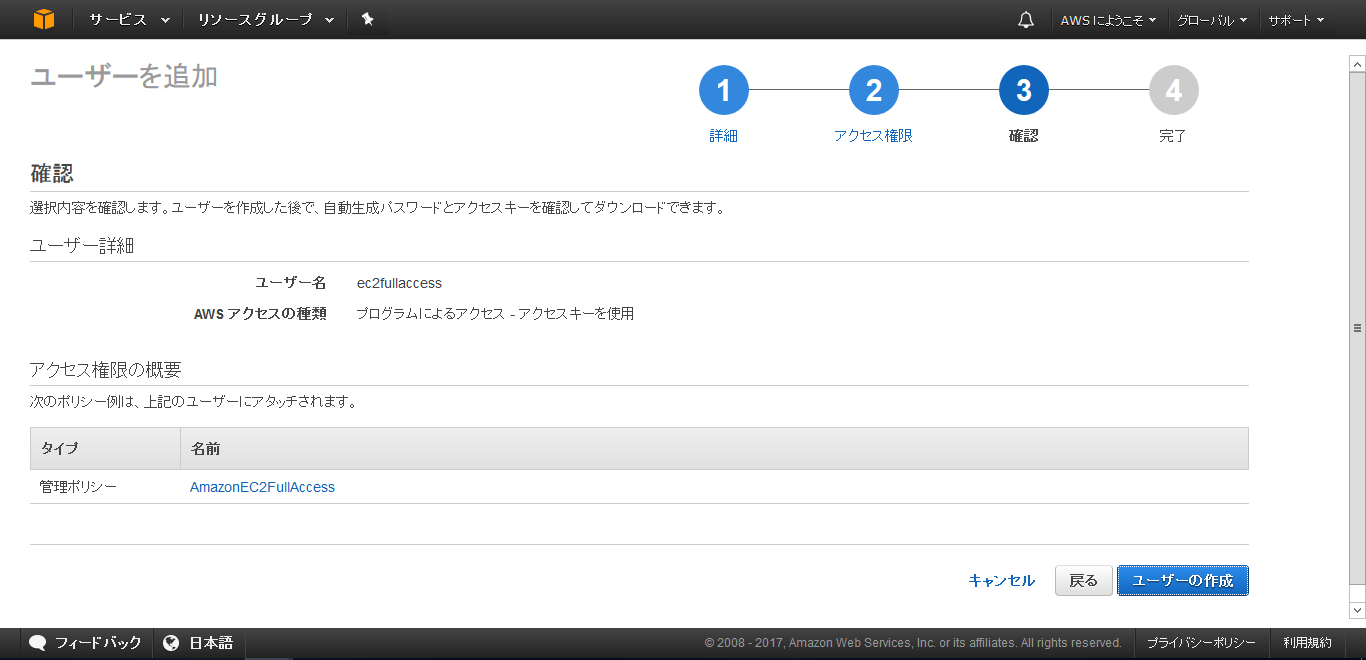Click the 選択内容を確認します description sentence
This screenshot has height=660, width=1366.
coord(377,208)
